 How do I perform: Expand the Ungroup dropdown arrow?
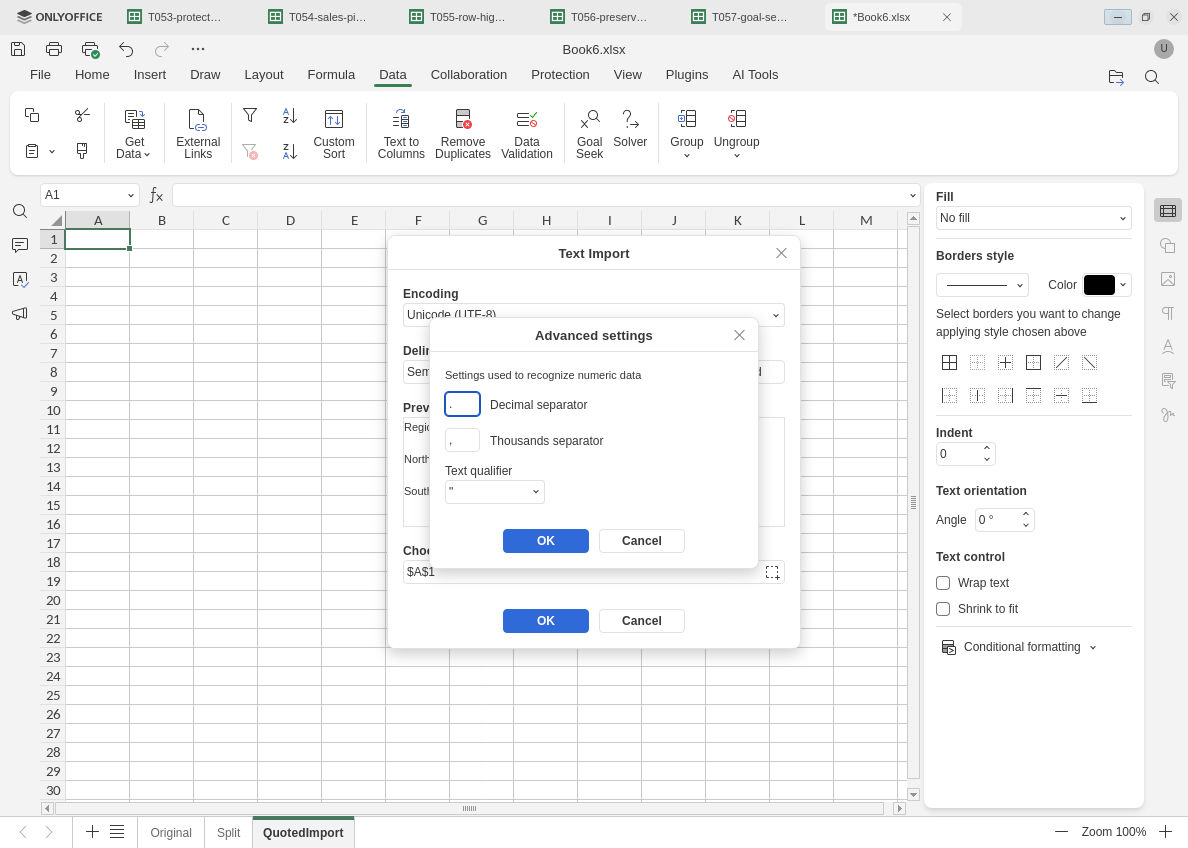pos(736,156)
